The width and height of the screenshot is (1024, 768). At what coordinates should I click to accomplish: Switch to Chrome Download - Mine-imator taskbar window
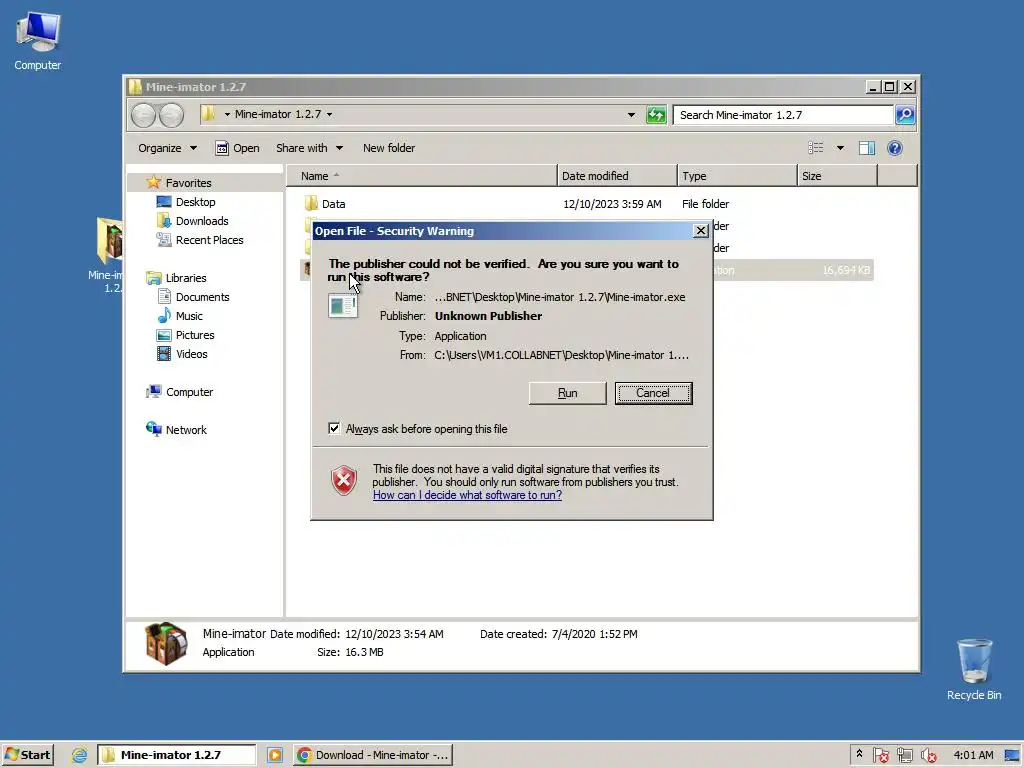(372, 755)
